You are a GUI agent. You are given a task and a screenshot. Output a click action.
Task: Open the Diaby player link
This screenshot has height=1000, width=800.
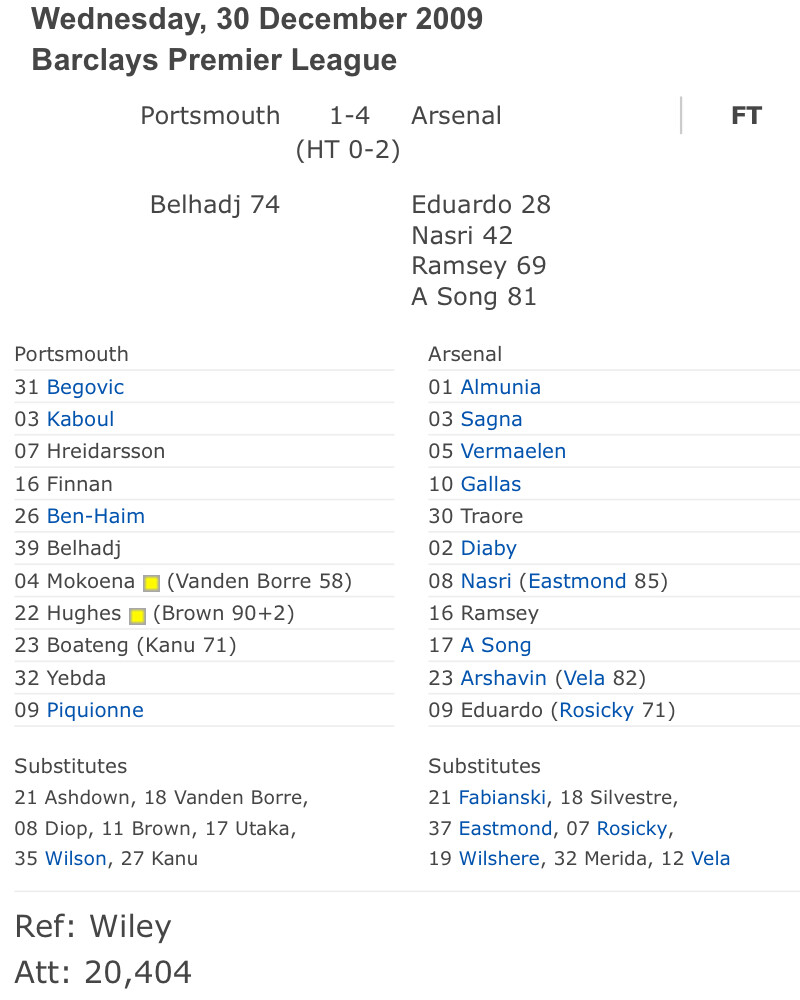coord(489,548)
